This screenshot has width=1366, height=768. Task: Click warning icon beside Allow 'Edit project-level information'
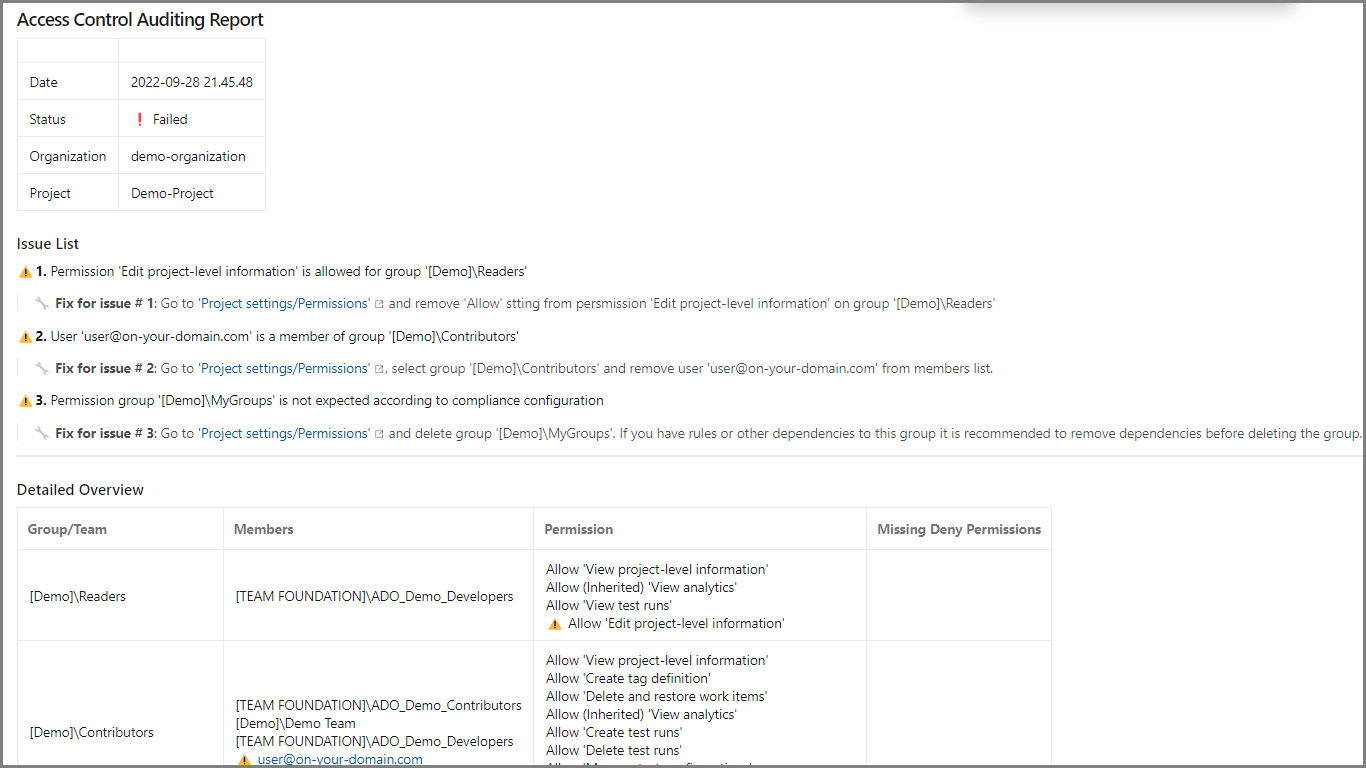coord(555,624)
